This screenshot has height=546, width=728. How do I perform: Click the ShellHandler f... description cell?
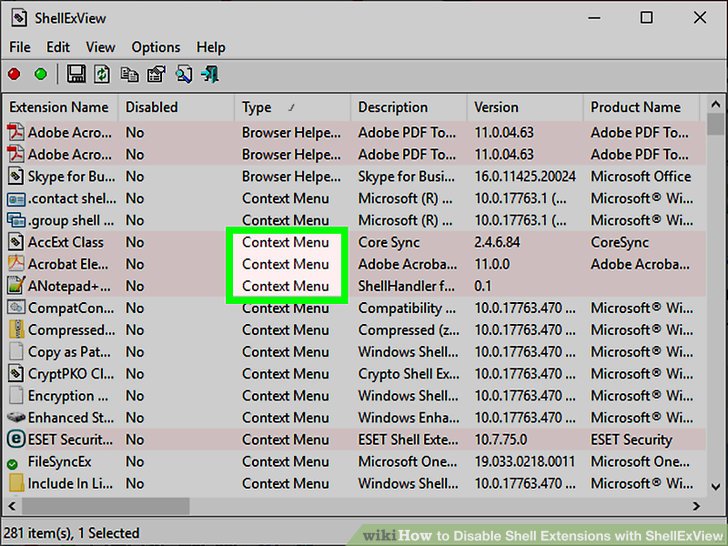406,286
